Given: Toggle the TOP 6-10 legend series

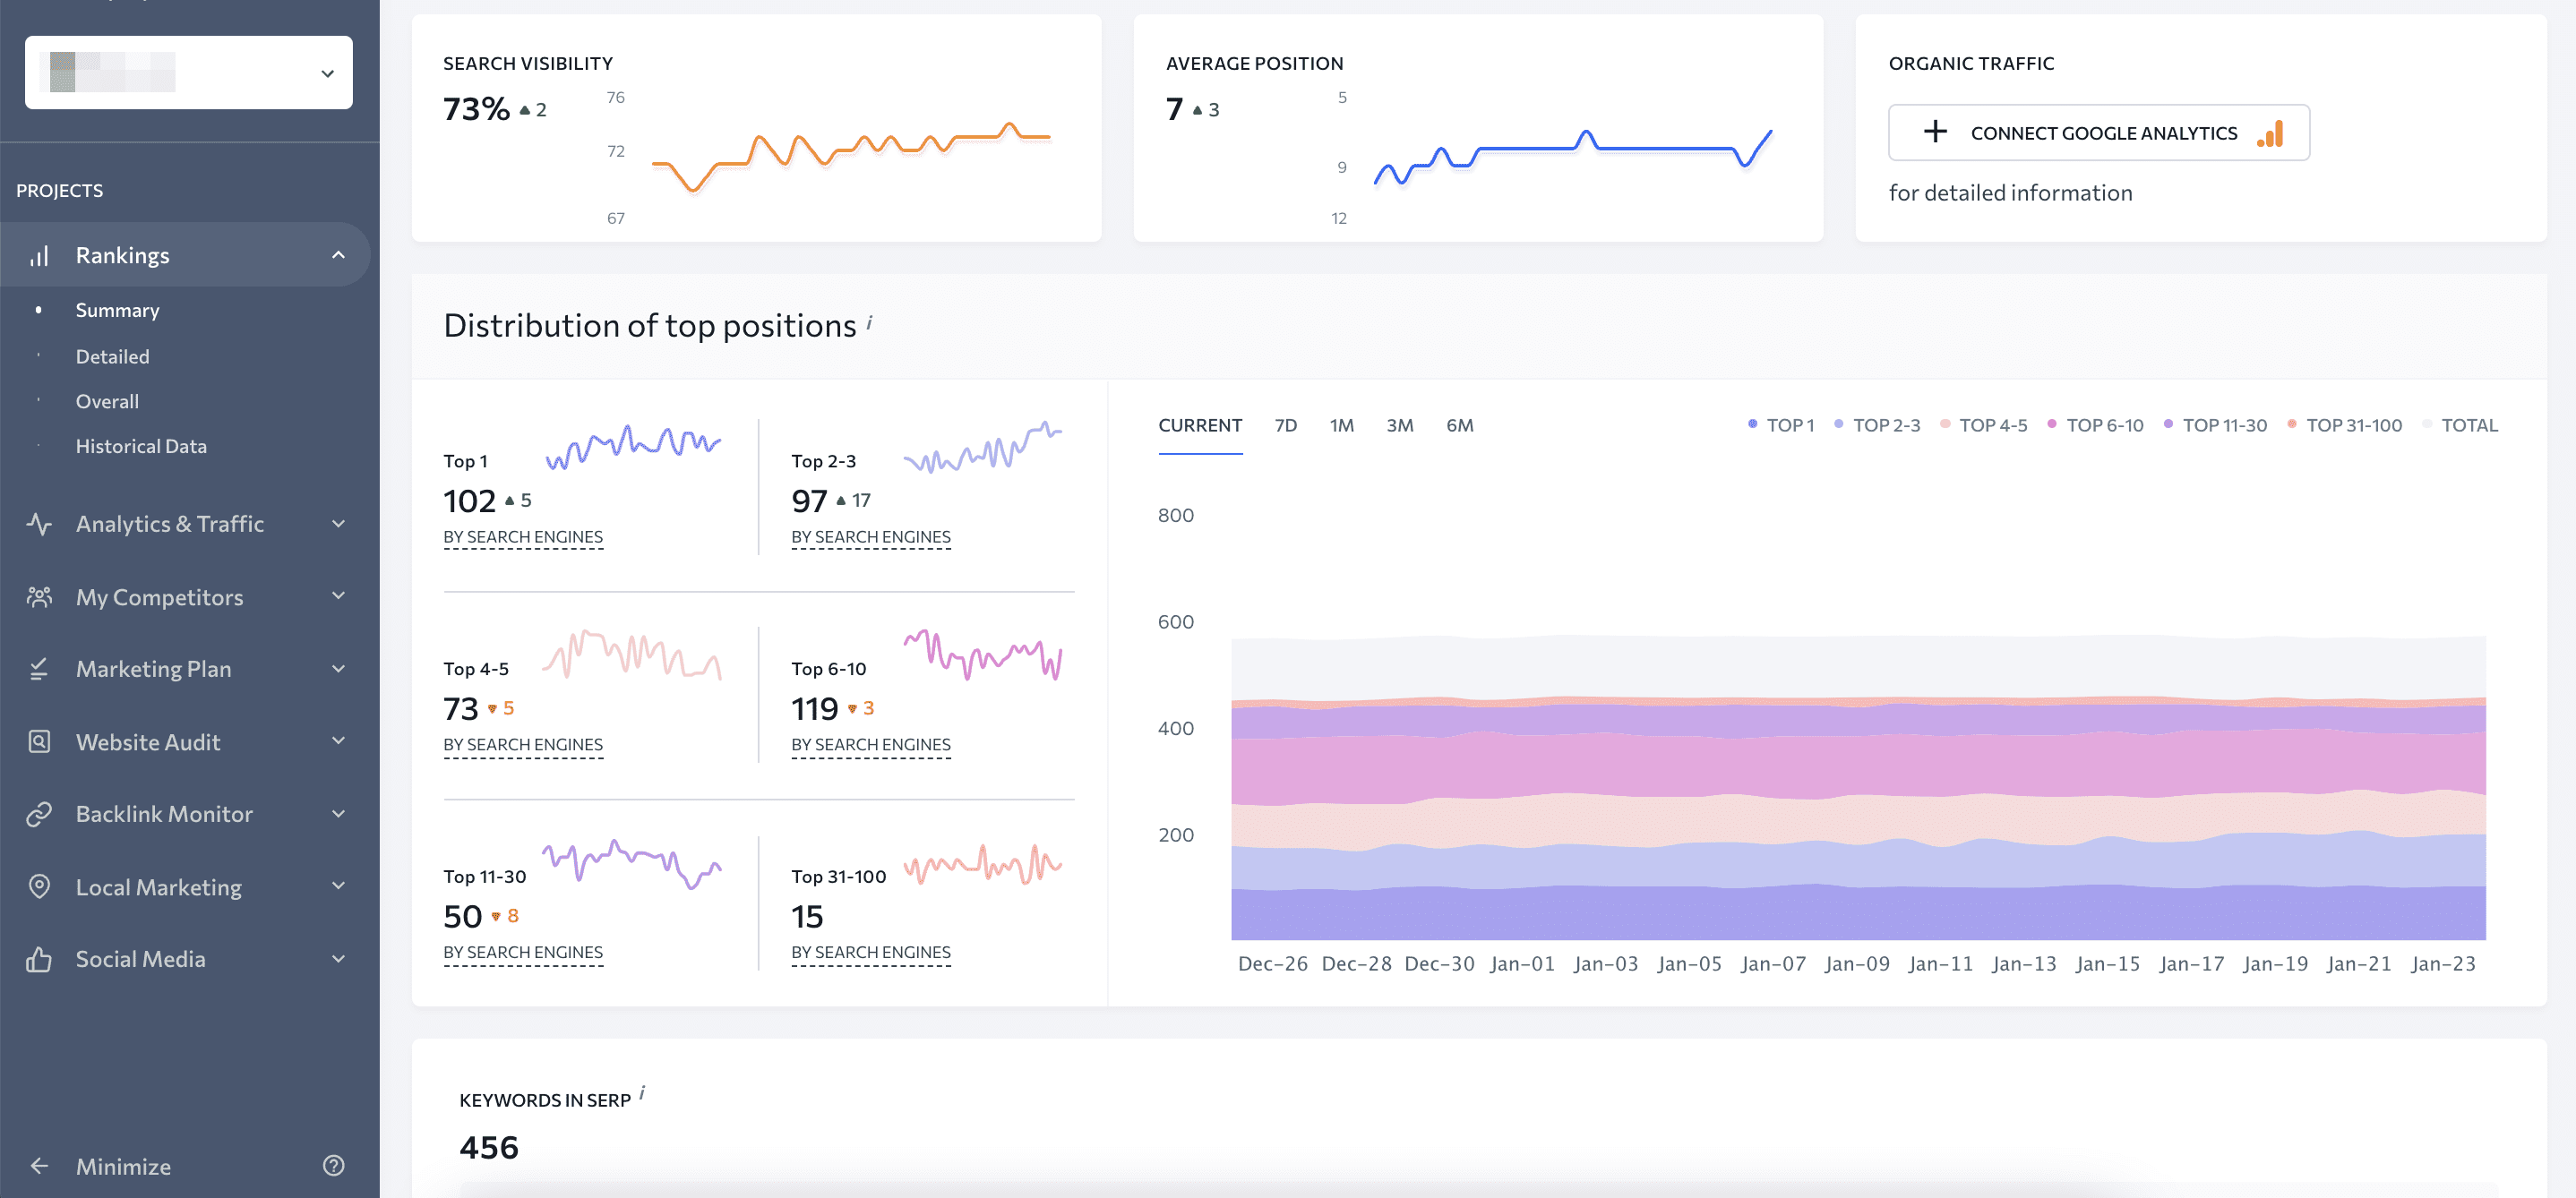Looking at the screenshot, I should coord(2095,425).
